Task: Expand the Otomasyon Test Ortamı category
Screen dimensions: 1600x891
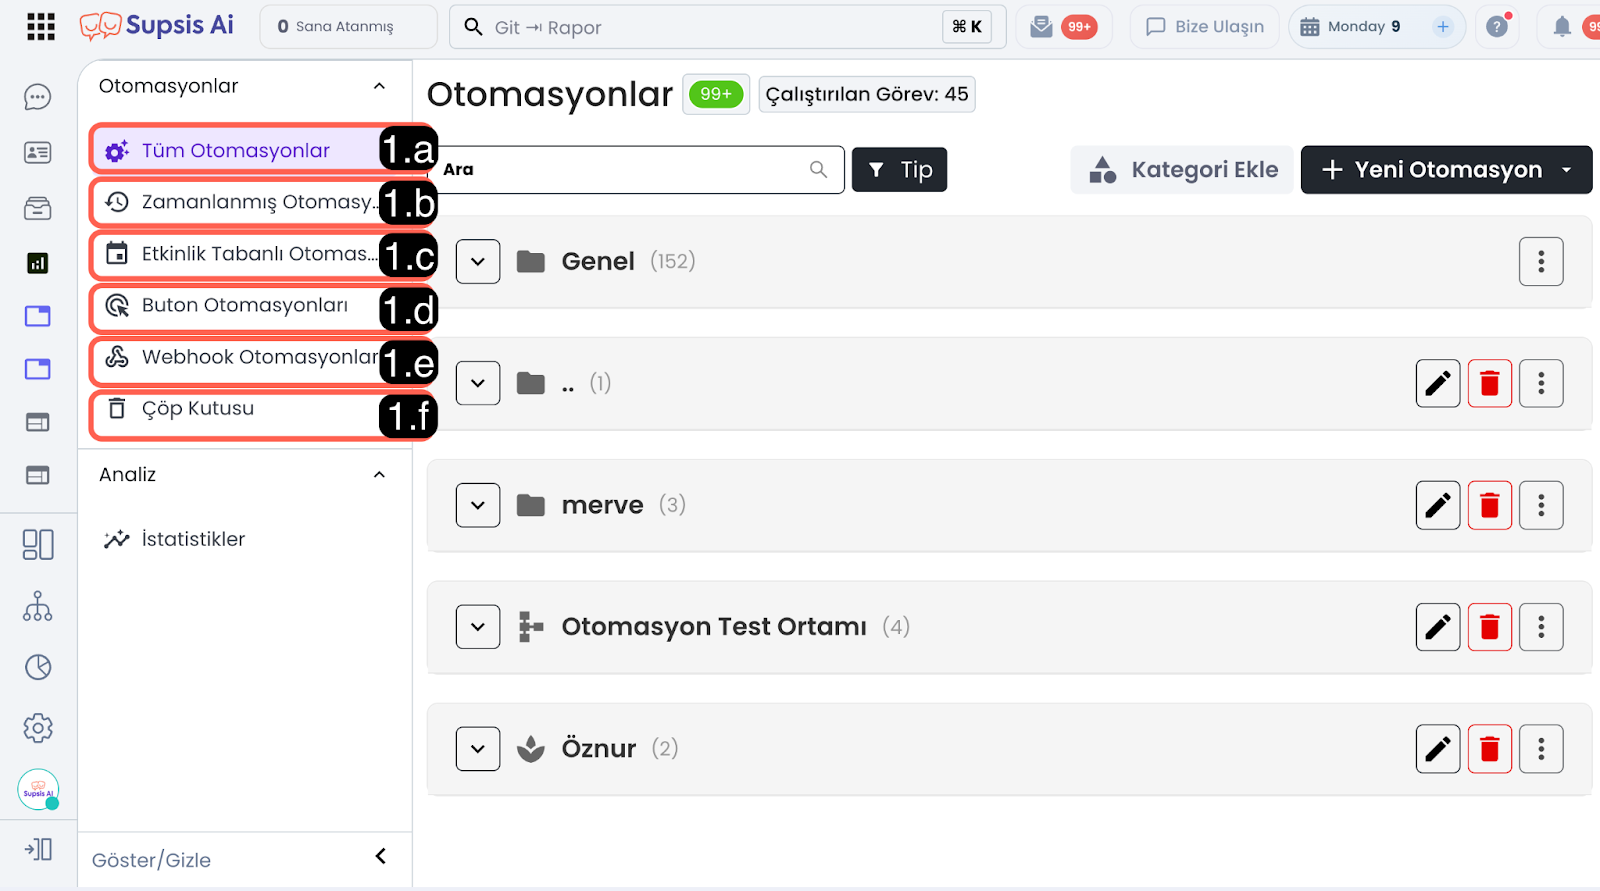Action: pyautogui.click(x=478, y=627)
